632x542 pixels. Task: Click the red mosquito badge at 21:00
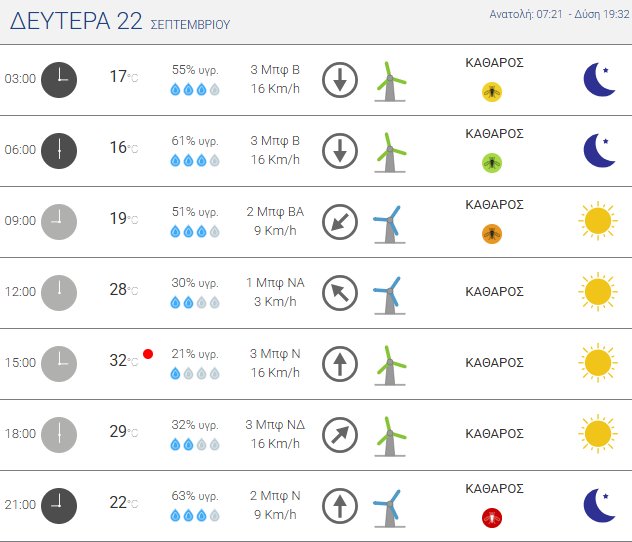tap(491, 517)
